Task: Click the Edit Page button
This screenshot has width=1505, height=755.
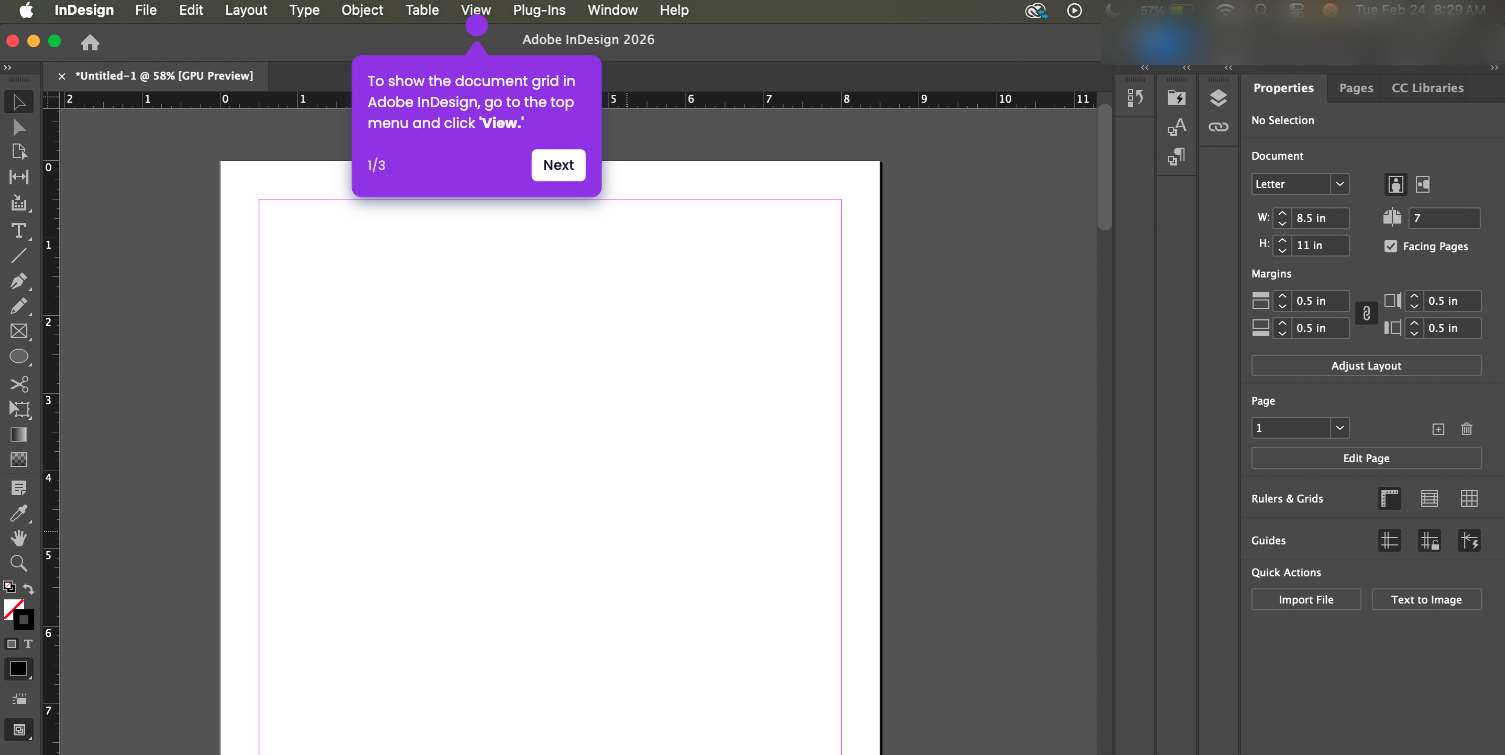Action: [x=1366, y=458]
